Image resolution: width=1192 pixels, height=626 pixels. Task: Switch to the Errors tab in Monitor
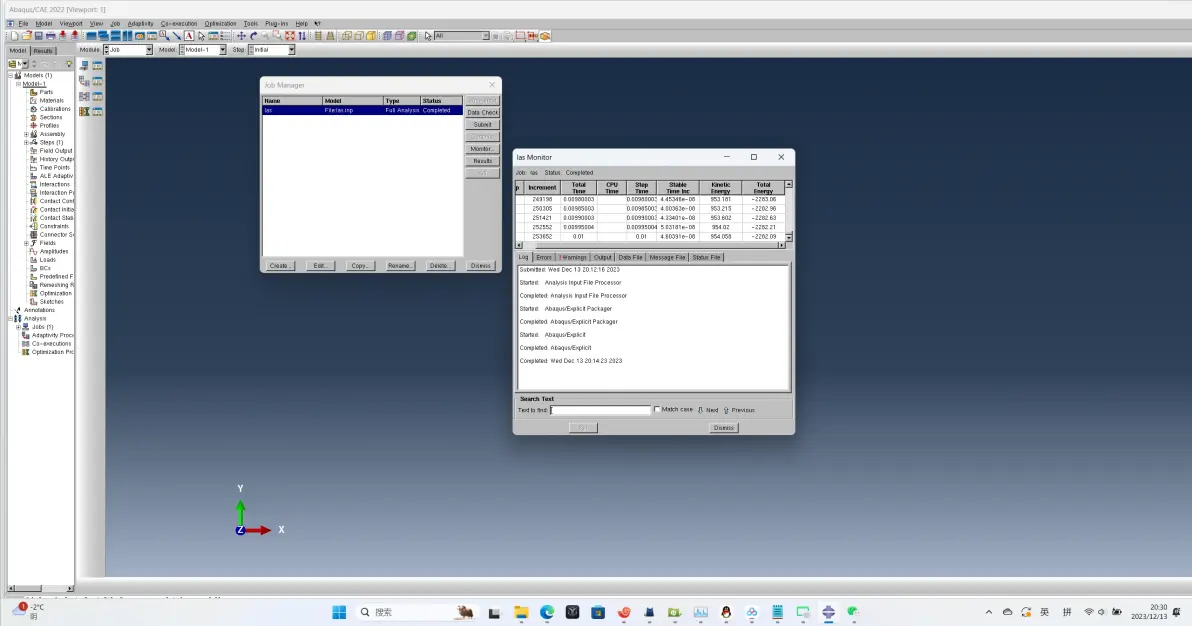(x=544, y=257)
